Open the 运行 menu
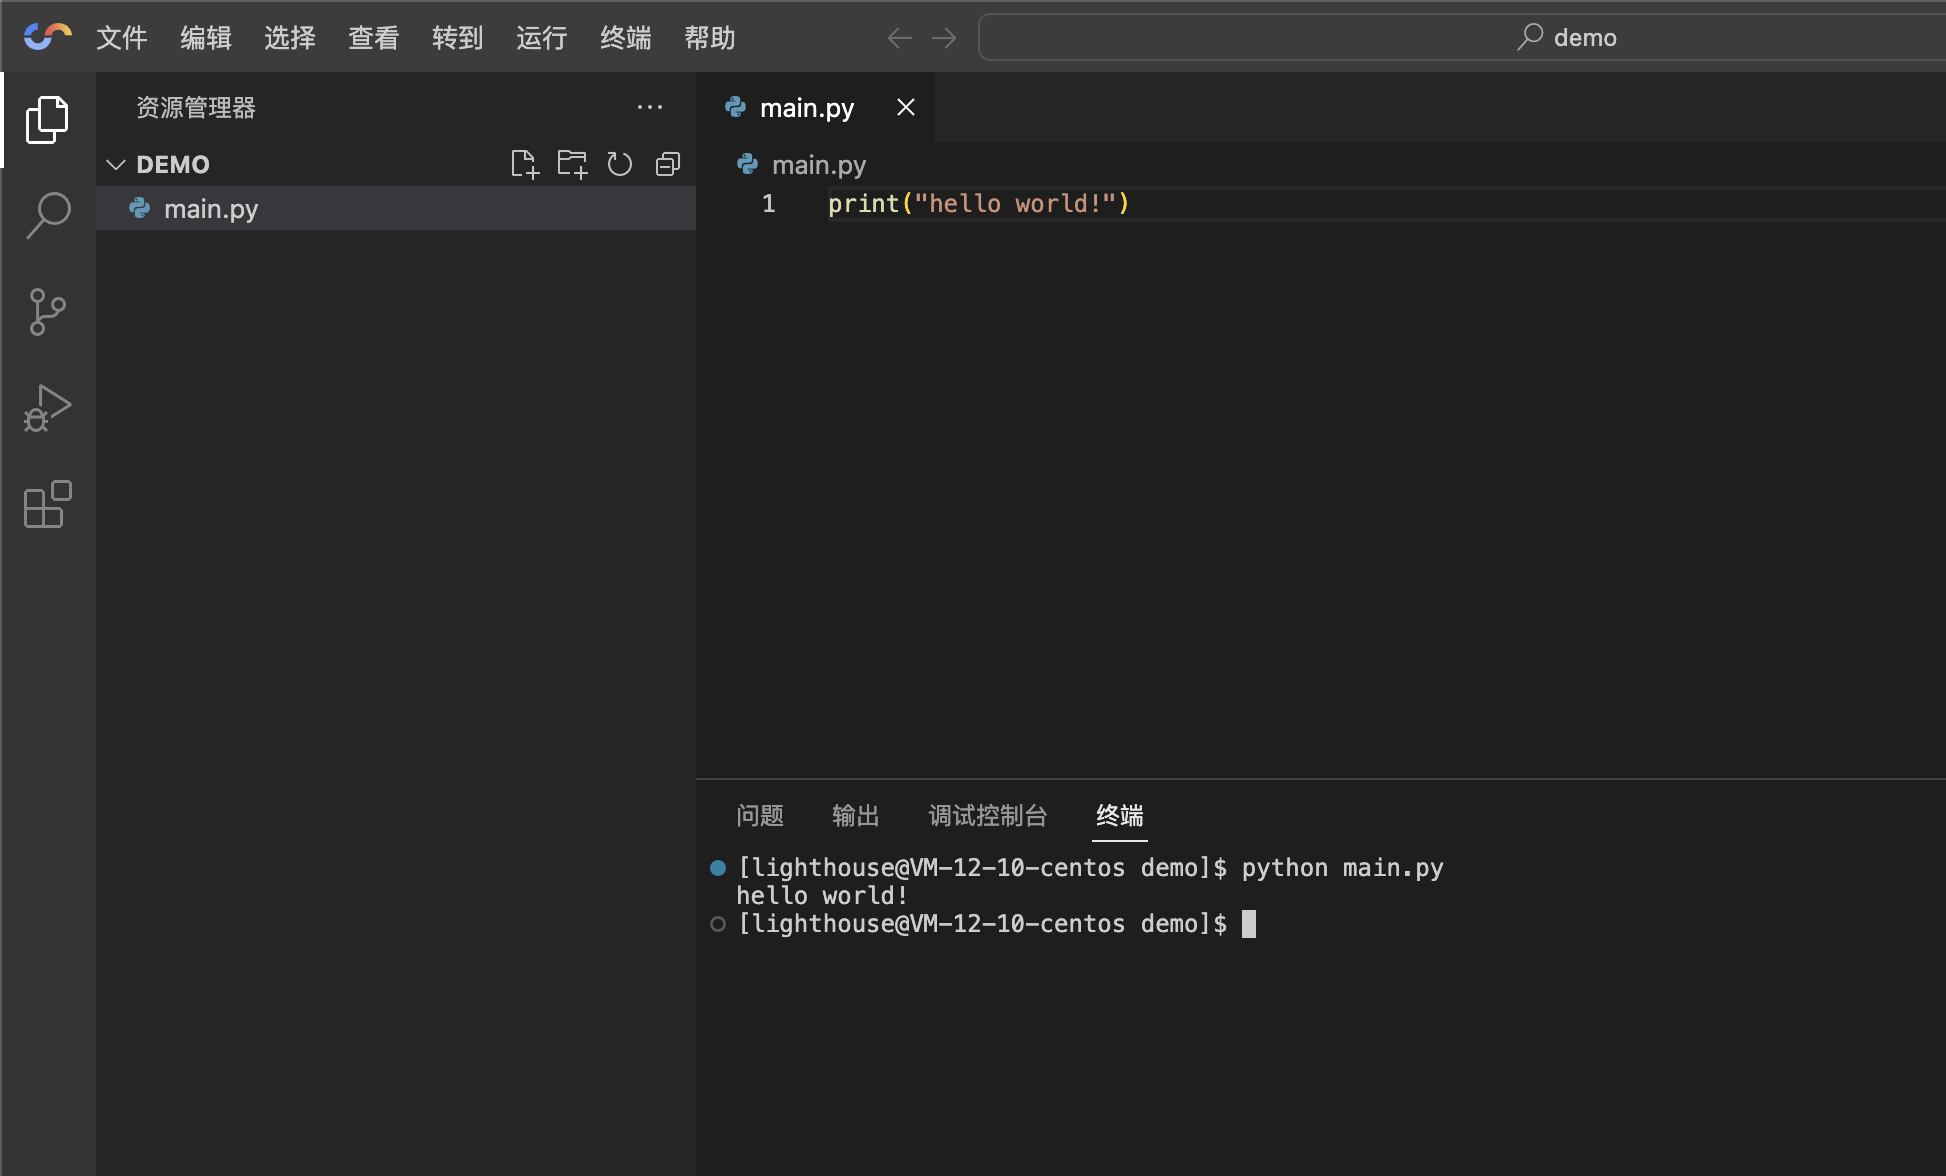Image resolution: width=1946 pixels, height=1176 pixels. (542, 38)
